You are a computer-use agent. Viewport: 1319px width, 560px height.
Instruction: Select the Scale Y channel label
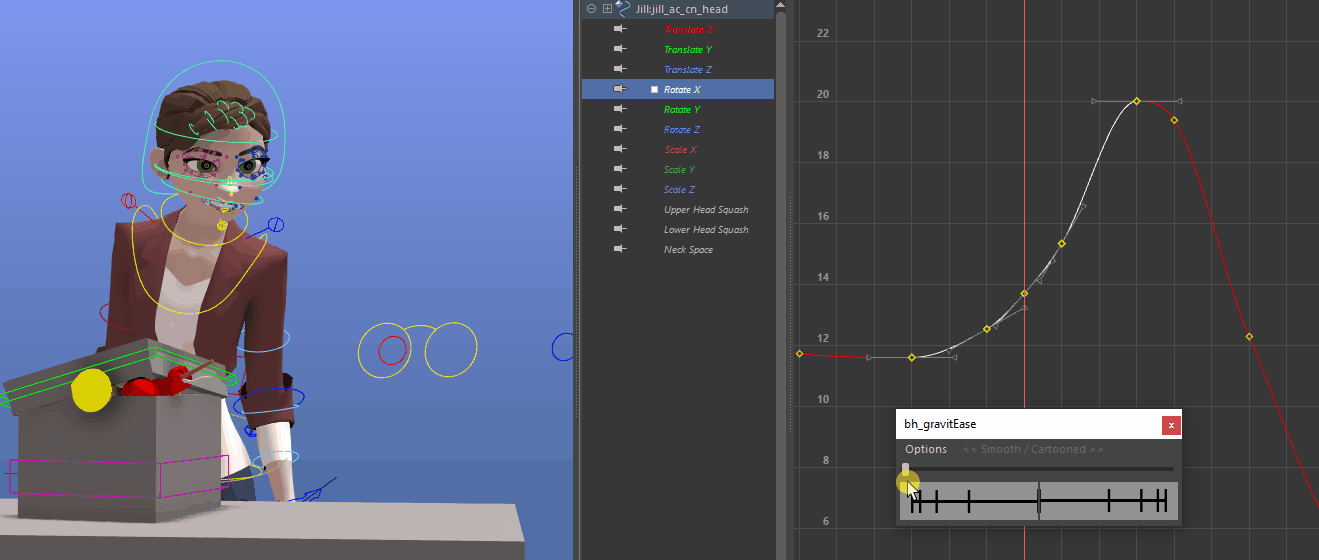680,170
